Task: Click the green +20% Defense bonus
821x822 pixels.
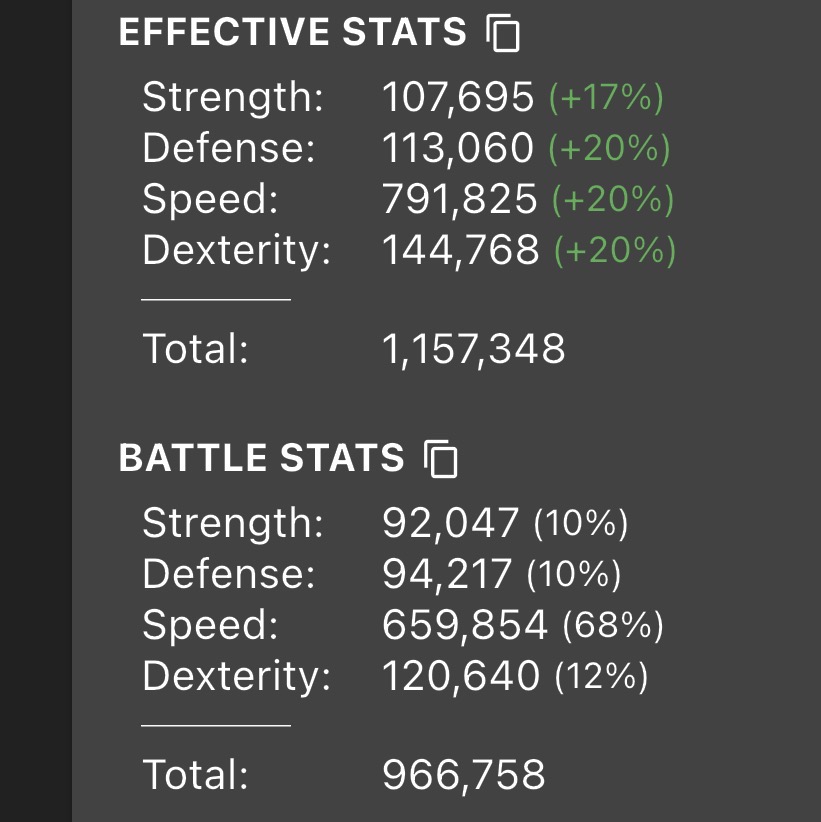Action: pos(609,148)
